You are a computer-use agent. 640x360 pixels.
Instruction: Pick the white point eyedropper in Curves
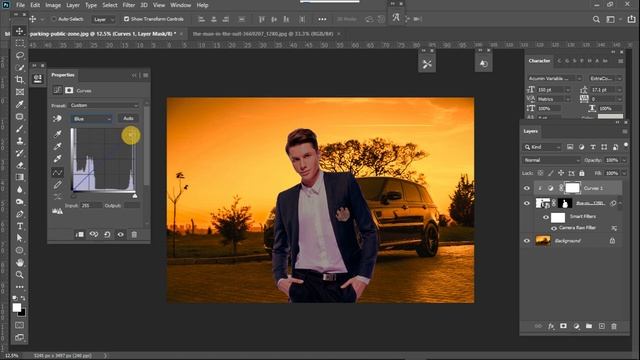tap(58, 159)
